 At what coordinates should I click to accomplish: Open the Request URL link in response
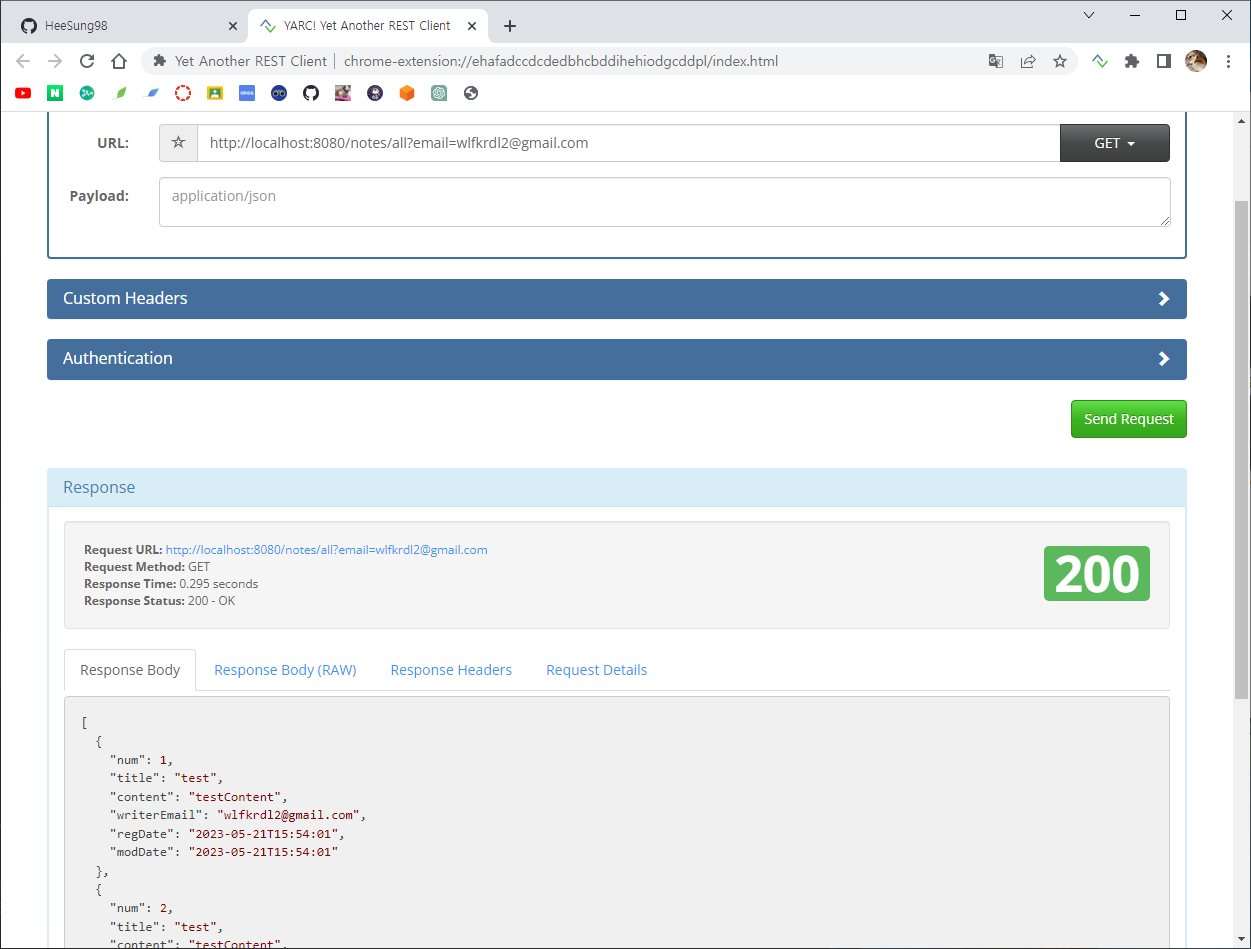click(327, 550)
